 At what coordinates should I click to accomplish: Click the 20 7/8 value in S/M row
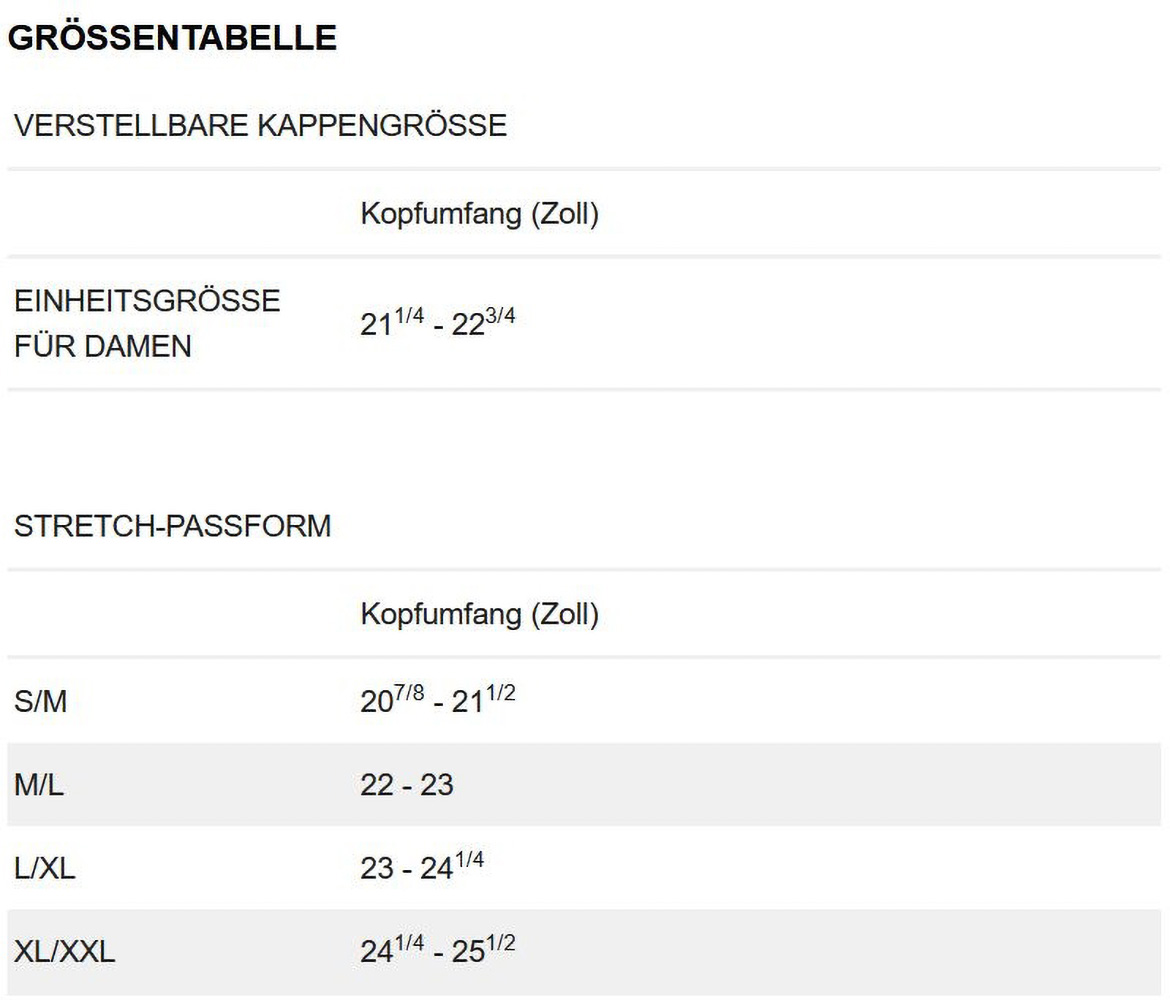392,701
